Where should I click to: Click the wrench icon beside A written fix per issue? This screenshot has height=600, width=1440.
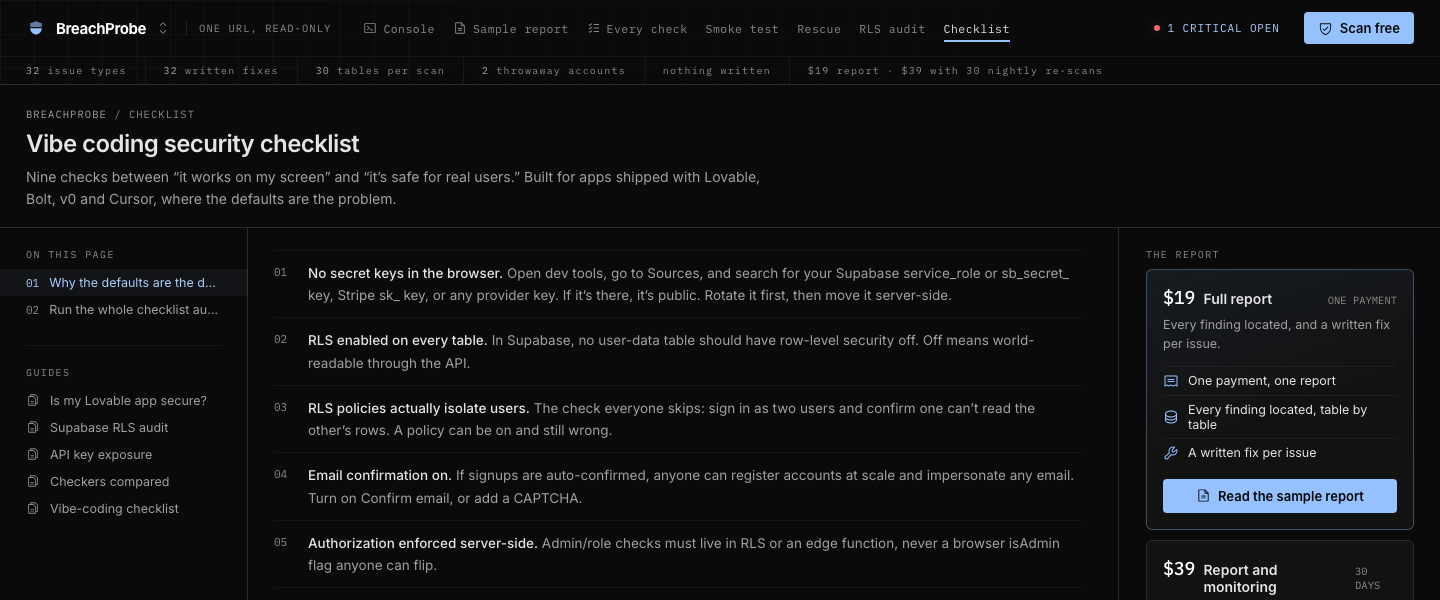tap(1171, 453)
